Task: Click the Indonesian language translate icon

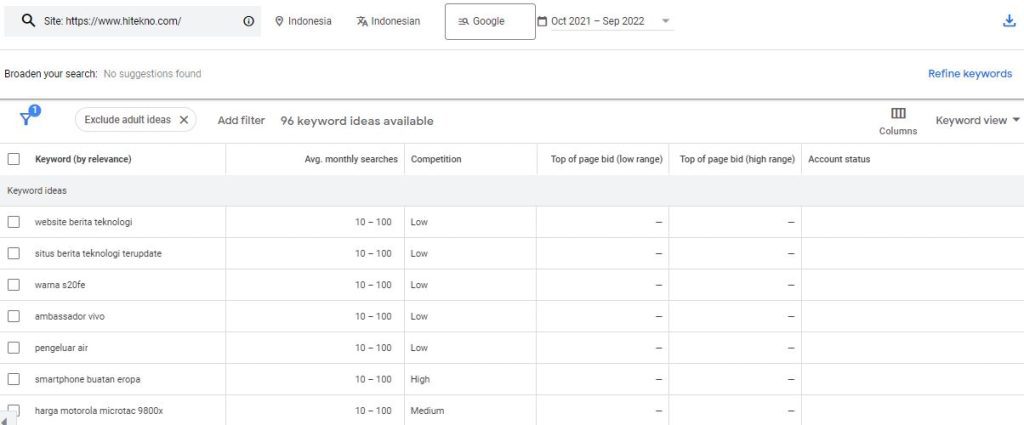Action: 362,21
